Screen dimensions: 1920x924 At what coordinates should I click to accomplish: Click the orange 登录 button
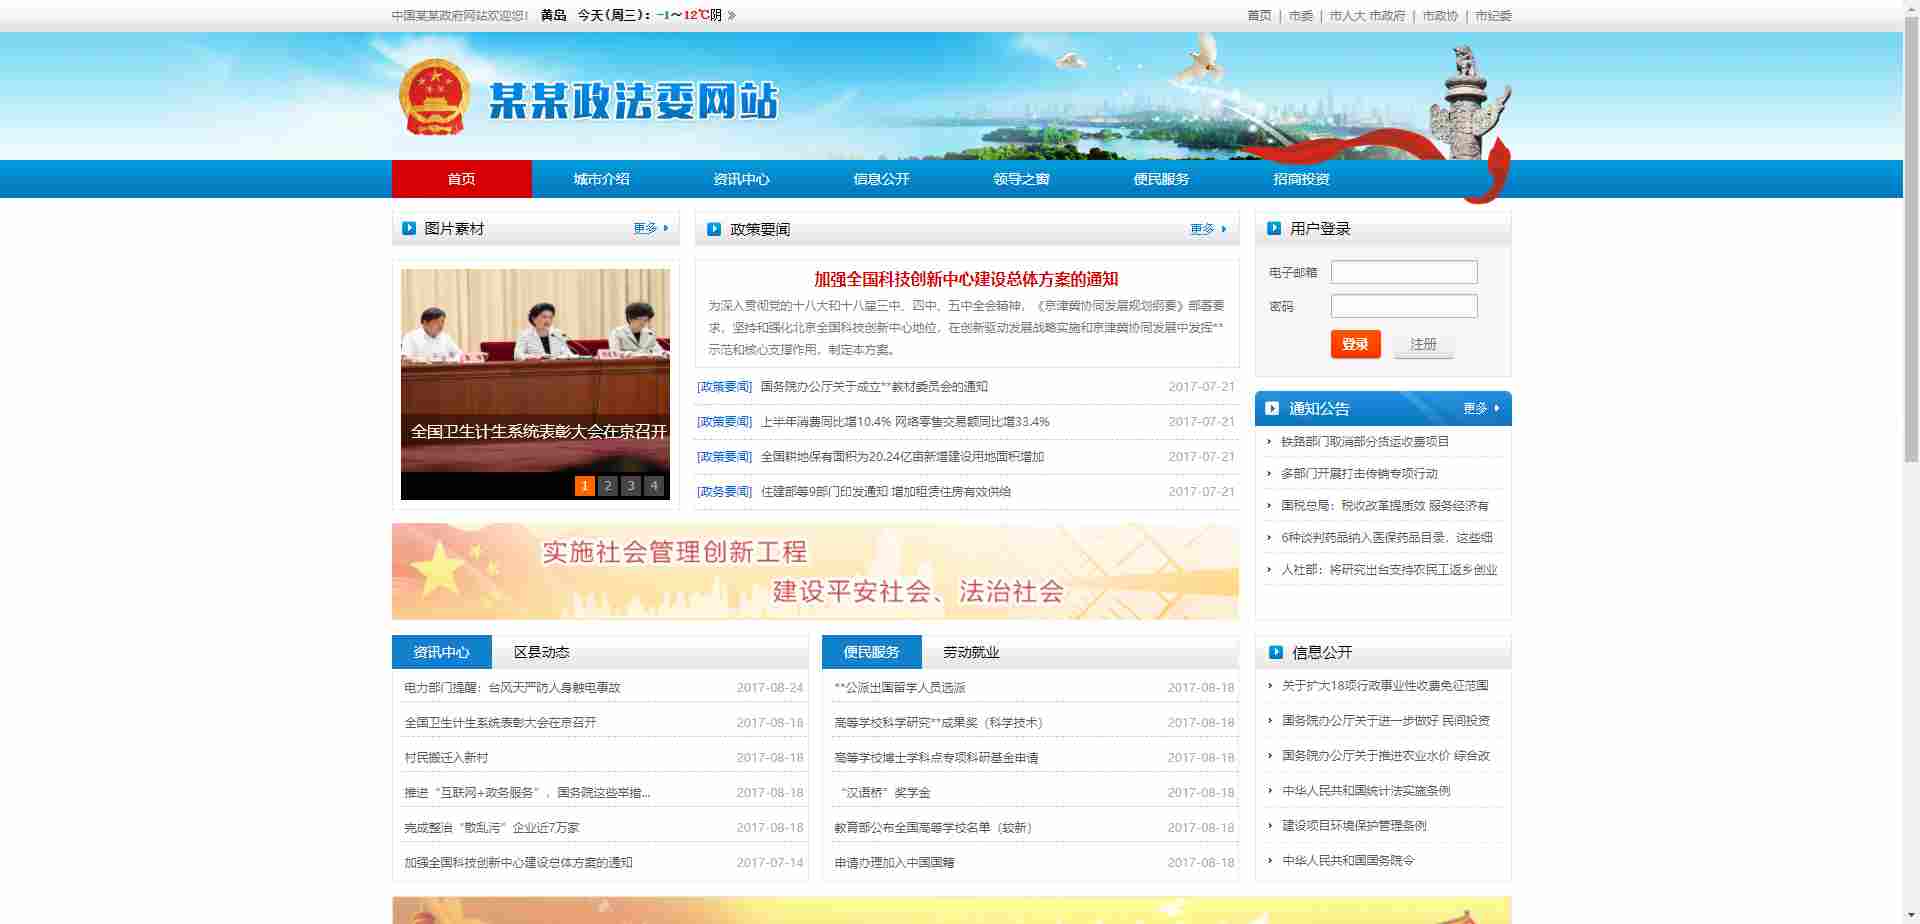point(1356,344)
